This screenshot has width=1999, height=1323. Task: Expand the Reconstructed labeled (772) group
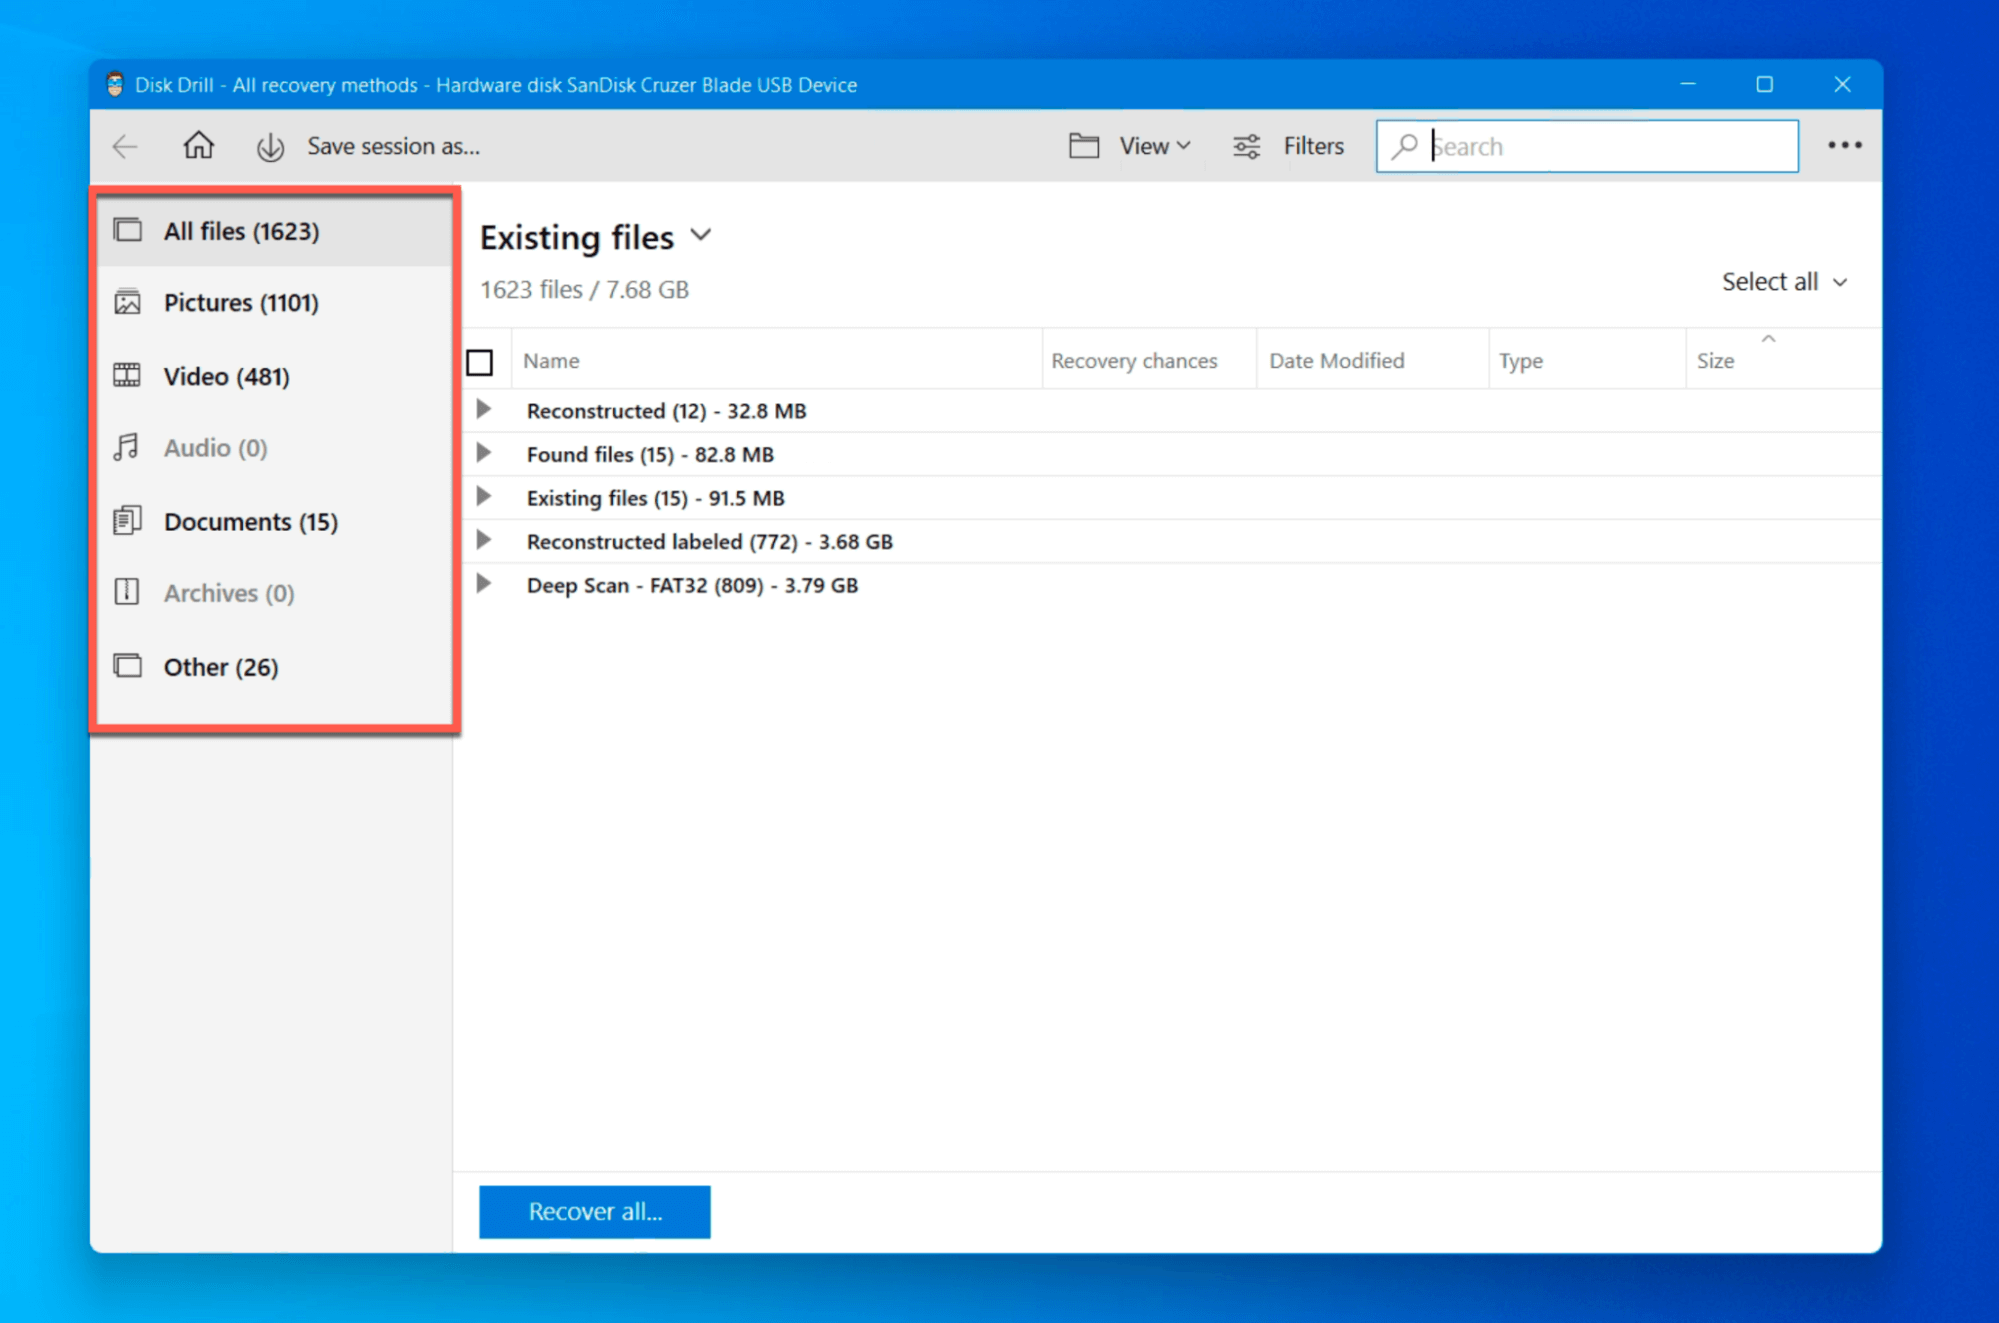pos(484,540)
